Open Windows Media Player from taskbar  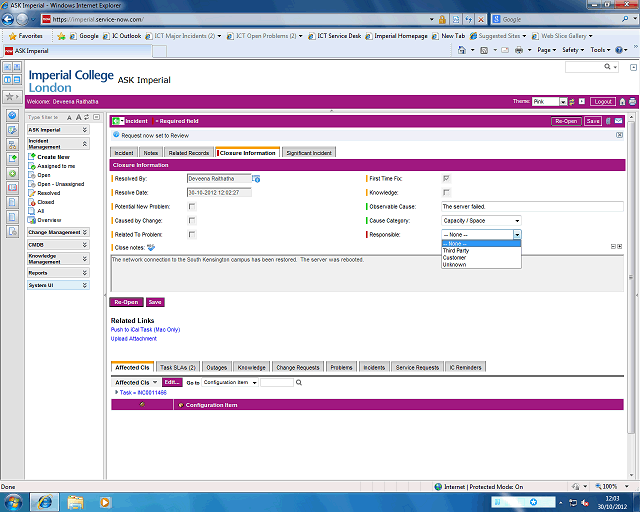[x=103, y=500]
